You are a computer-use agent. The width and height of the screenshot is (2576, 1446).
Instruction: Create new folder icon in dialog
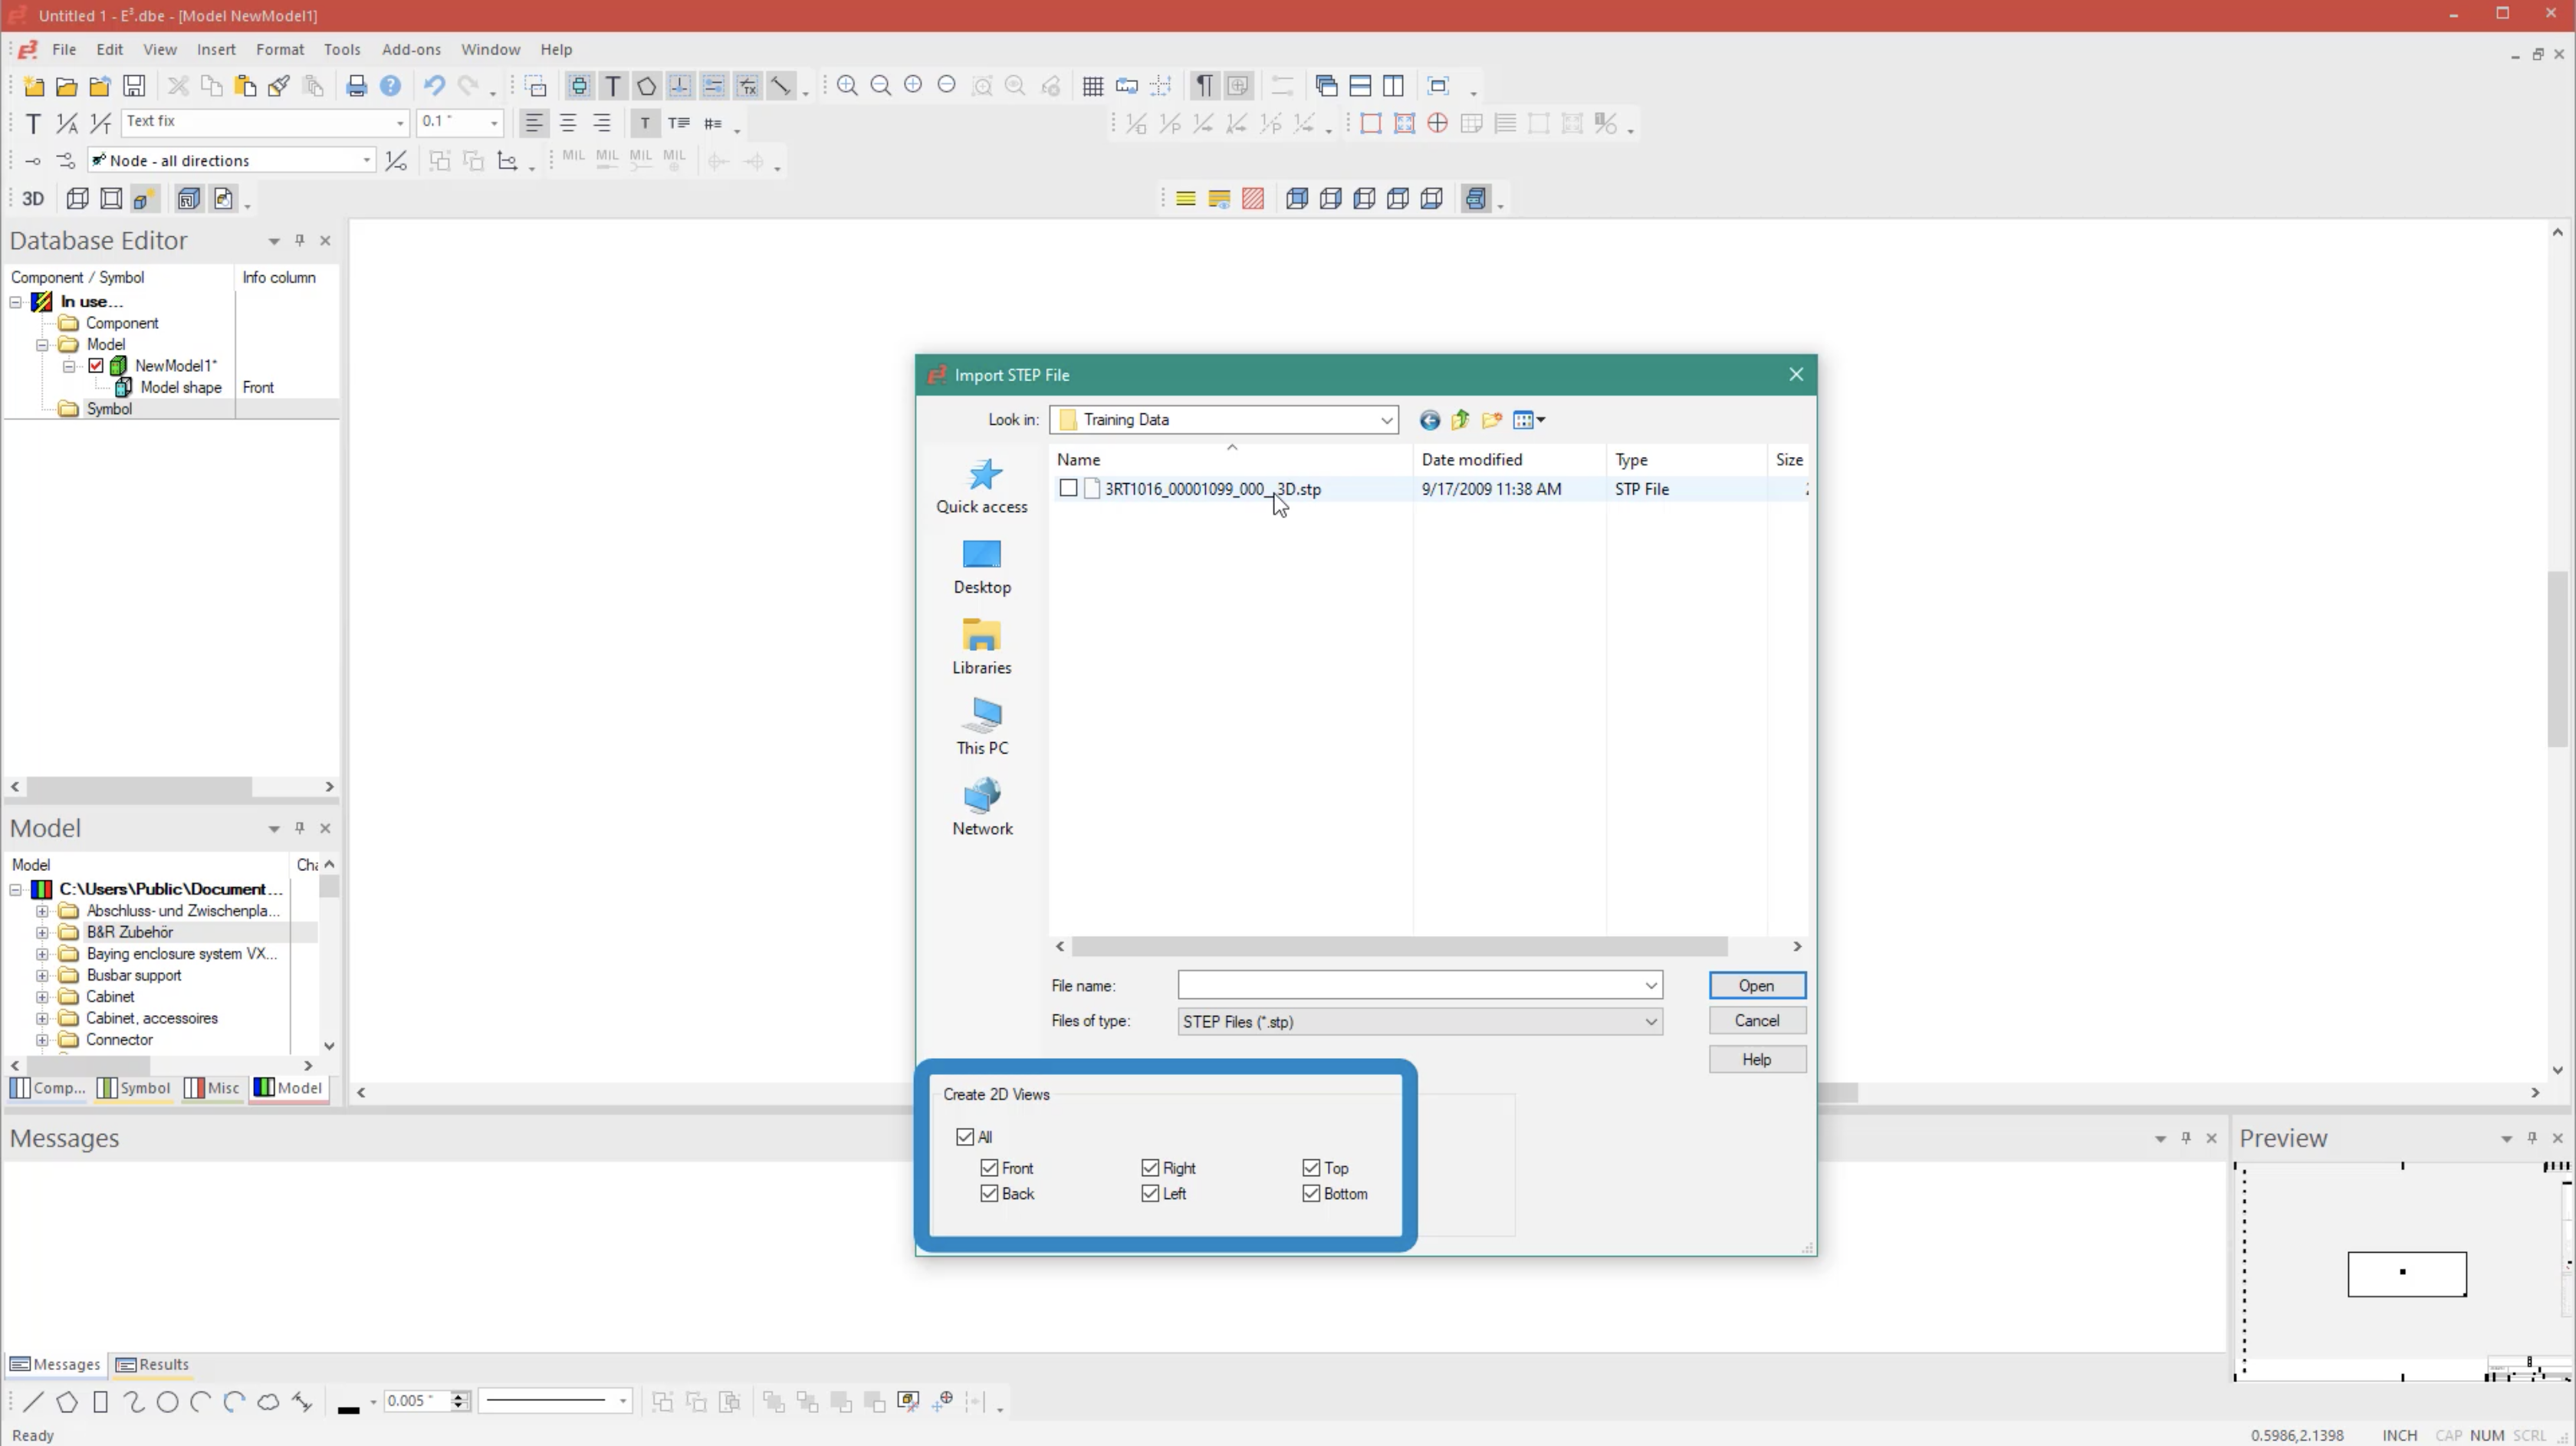click(x=1492, y=420)
